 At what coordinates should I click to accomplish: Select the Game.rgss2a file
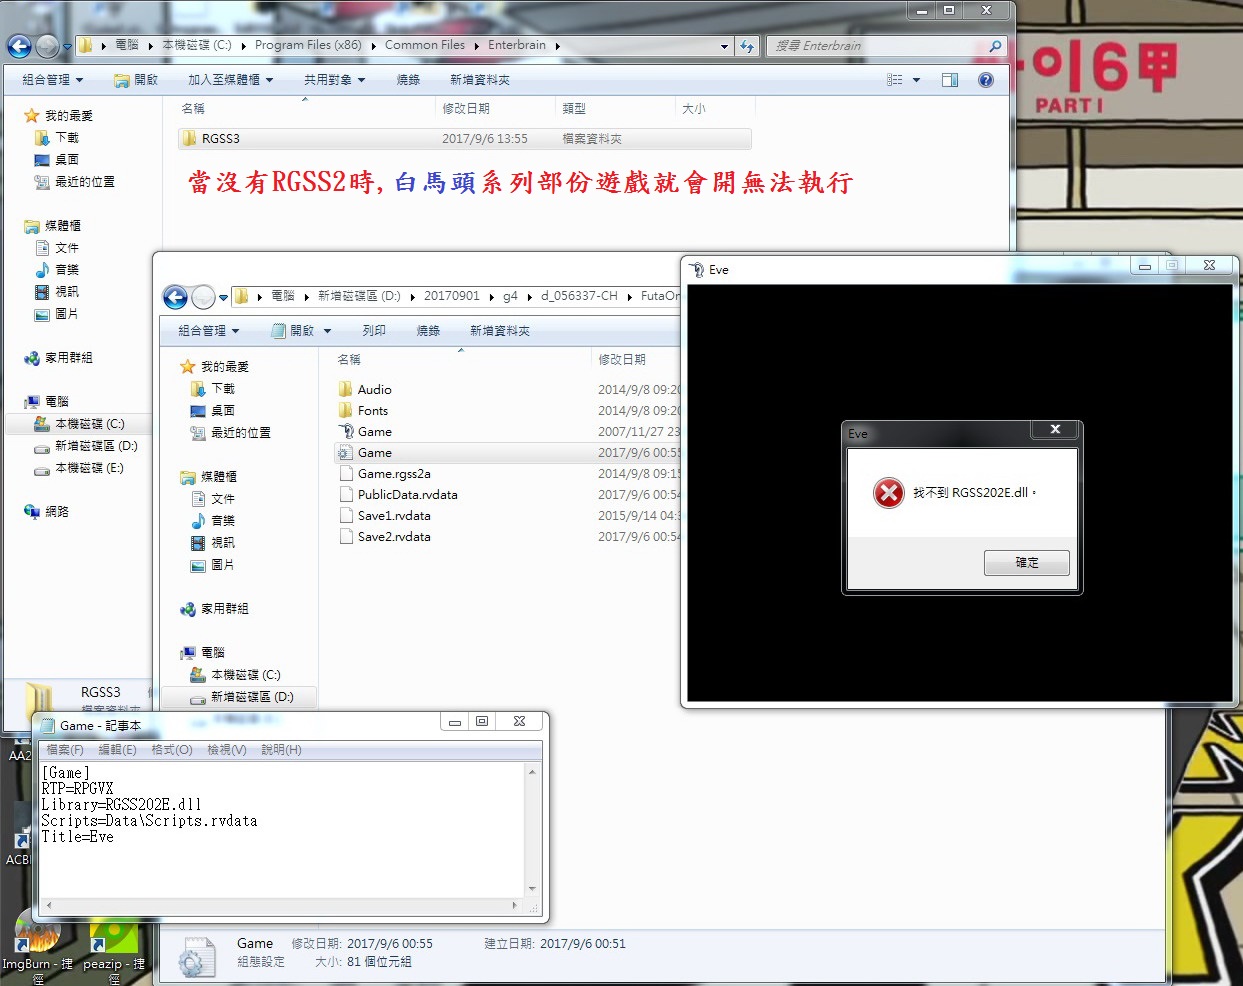393,474
